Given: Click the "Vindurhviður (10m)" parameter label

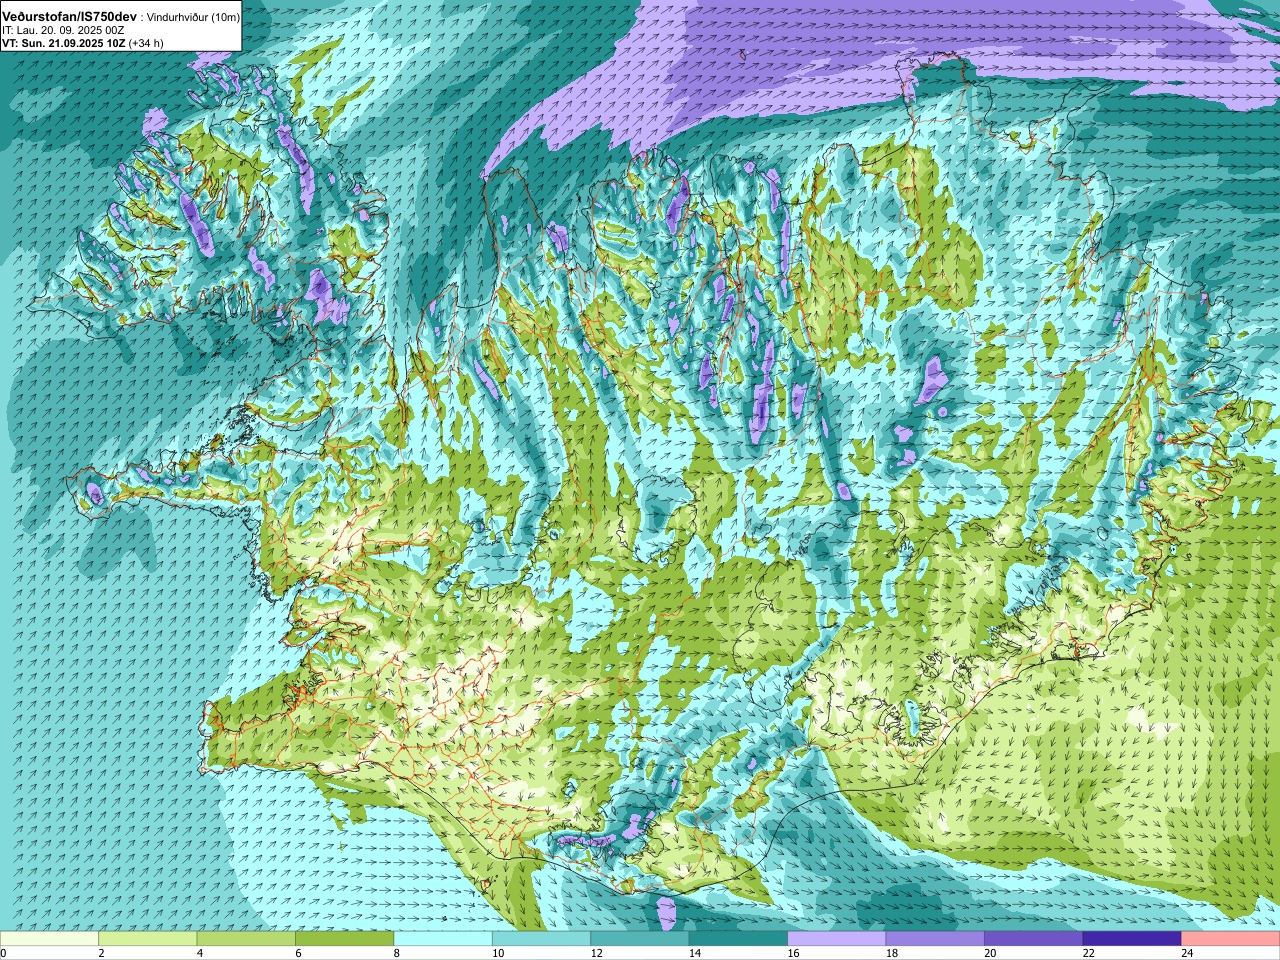Looking at the screenshot, I should pyautogui.click(x=194, y=18).
